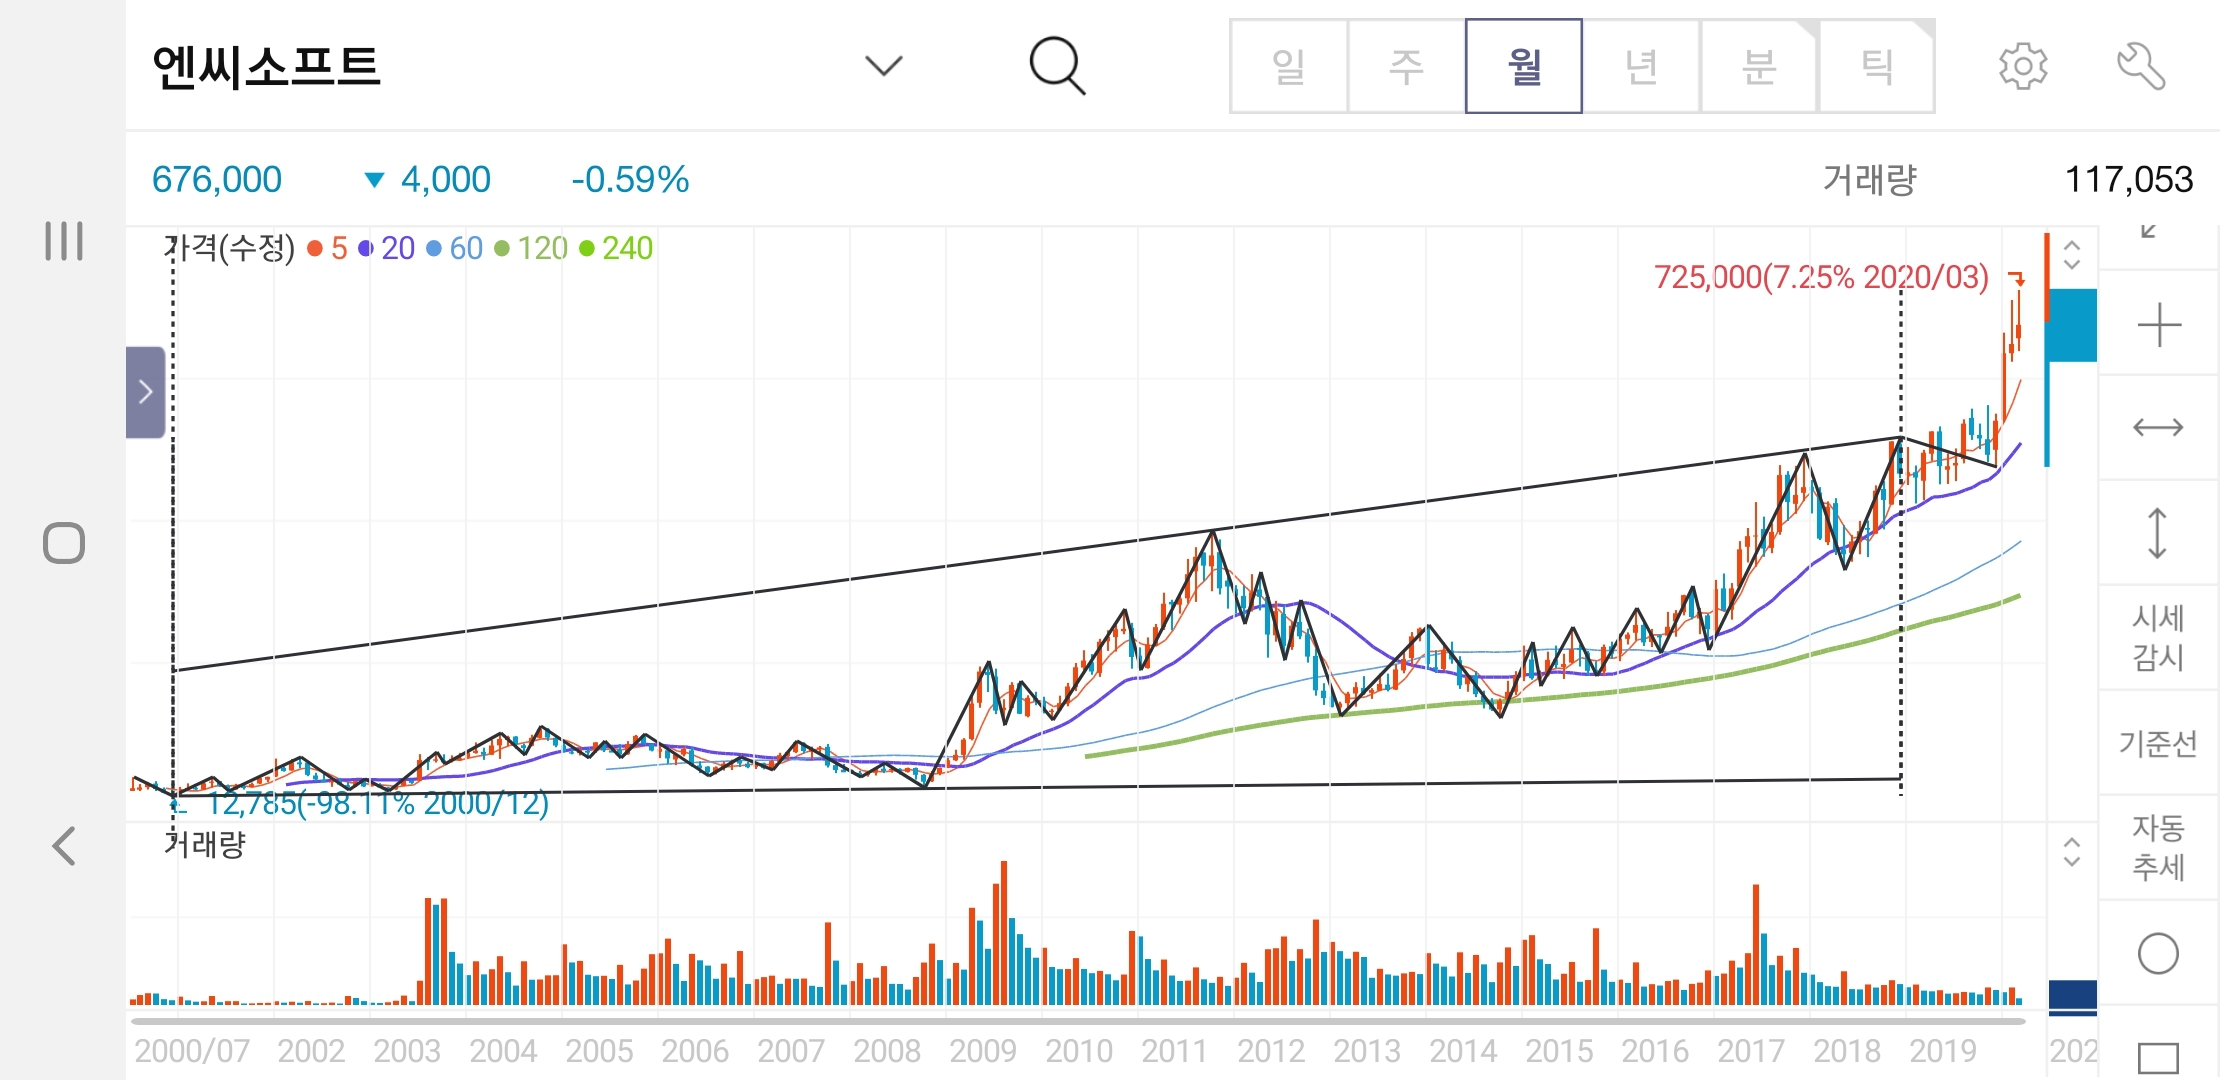This screenshot has width=2220, height=1080.
Task: Expand the 엔씨소프트 stock dropdown chevron
Action: [883, 66]
